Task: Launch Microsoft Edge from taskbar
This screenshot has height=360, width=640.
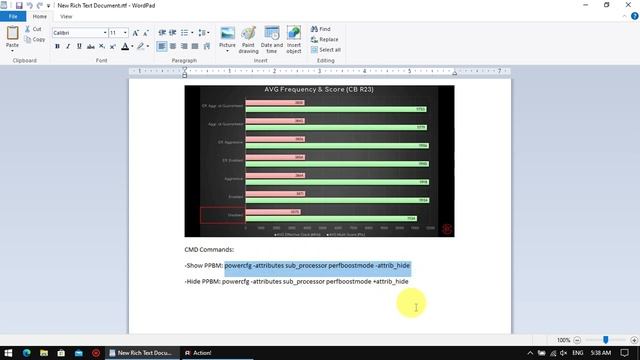Action: point(27,353)
